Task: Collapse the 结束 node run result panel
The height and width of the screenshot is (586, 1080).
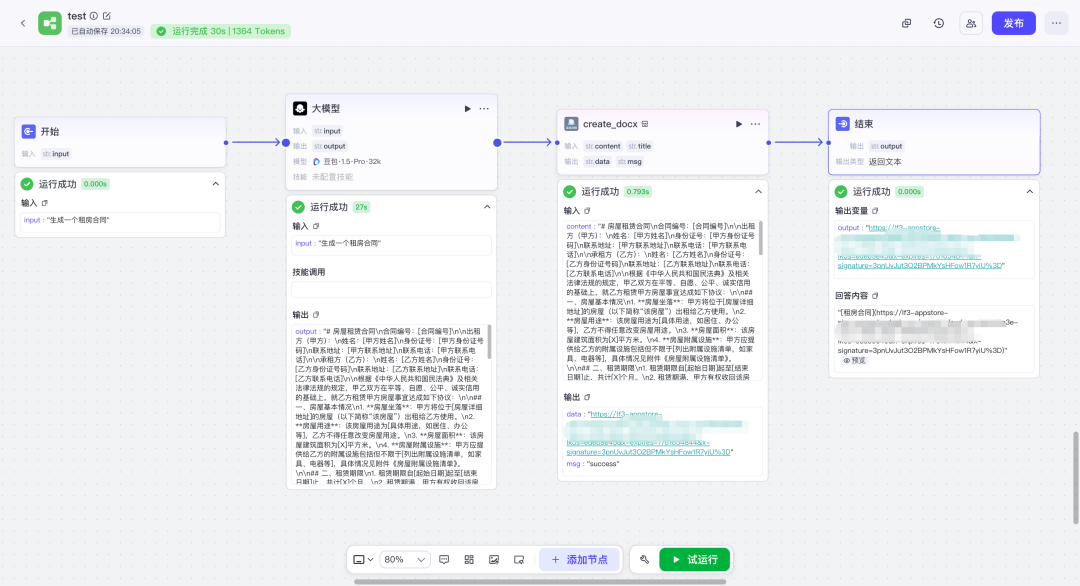Action: pyautogui.click(x=1029, y=191)
